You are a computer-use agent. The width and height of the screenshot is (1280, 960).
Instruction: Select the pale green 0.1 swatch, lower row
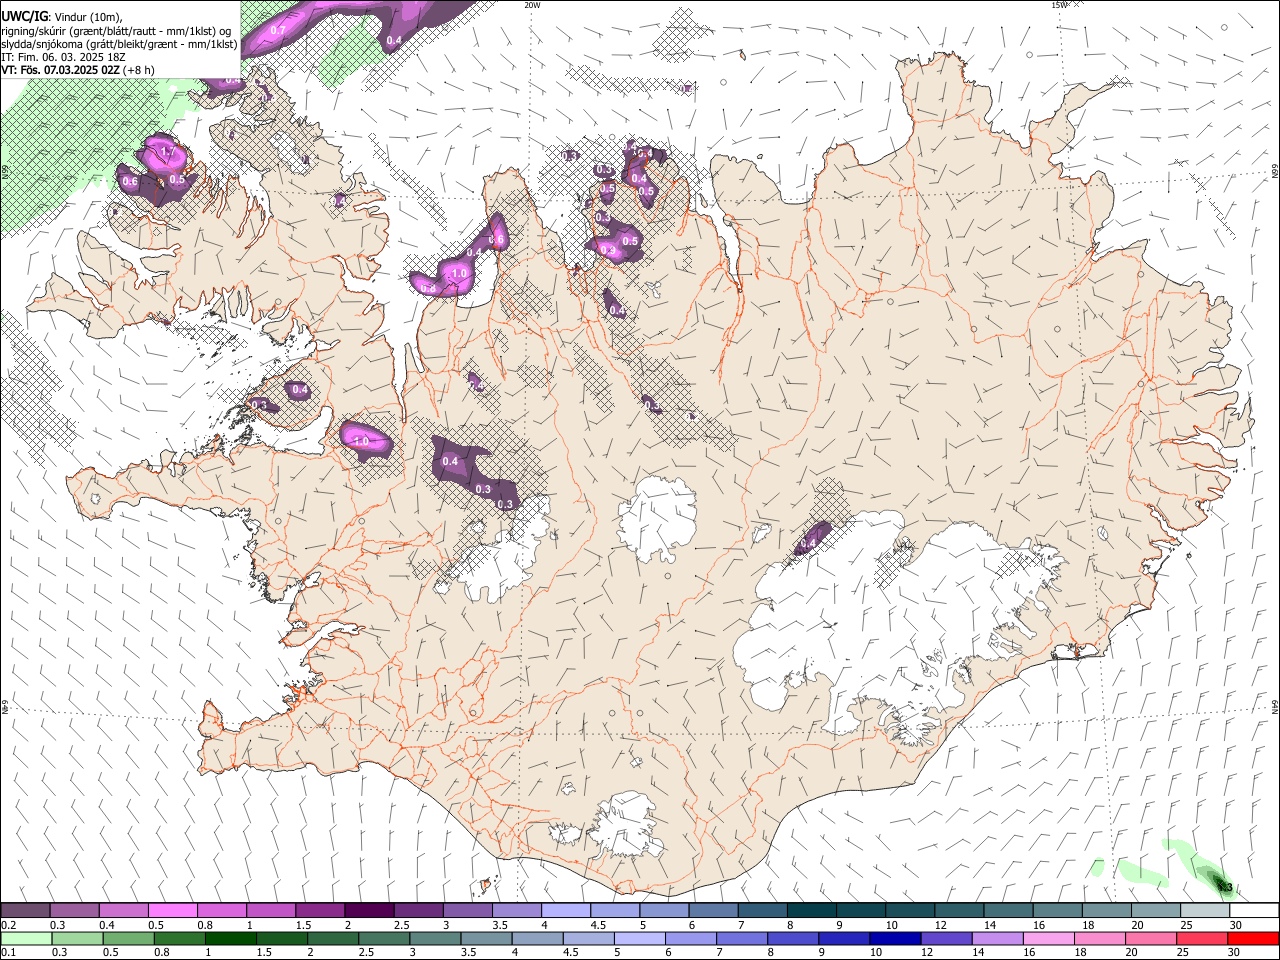pos(26,938)
